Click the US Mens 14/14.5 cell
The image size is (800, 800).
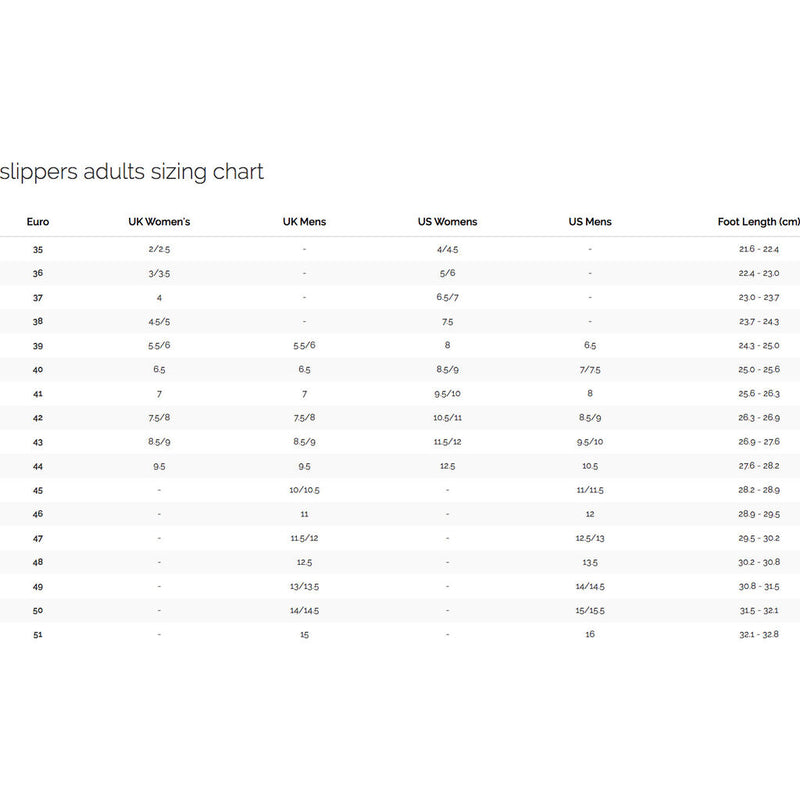click(590, 586)
